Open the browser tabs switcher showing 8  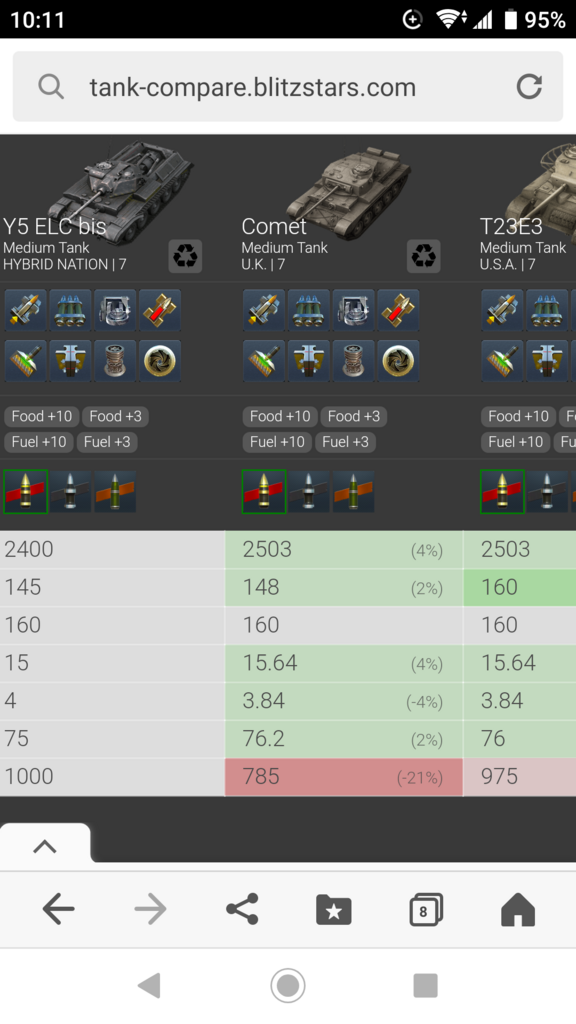426,909
